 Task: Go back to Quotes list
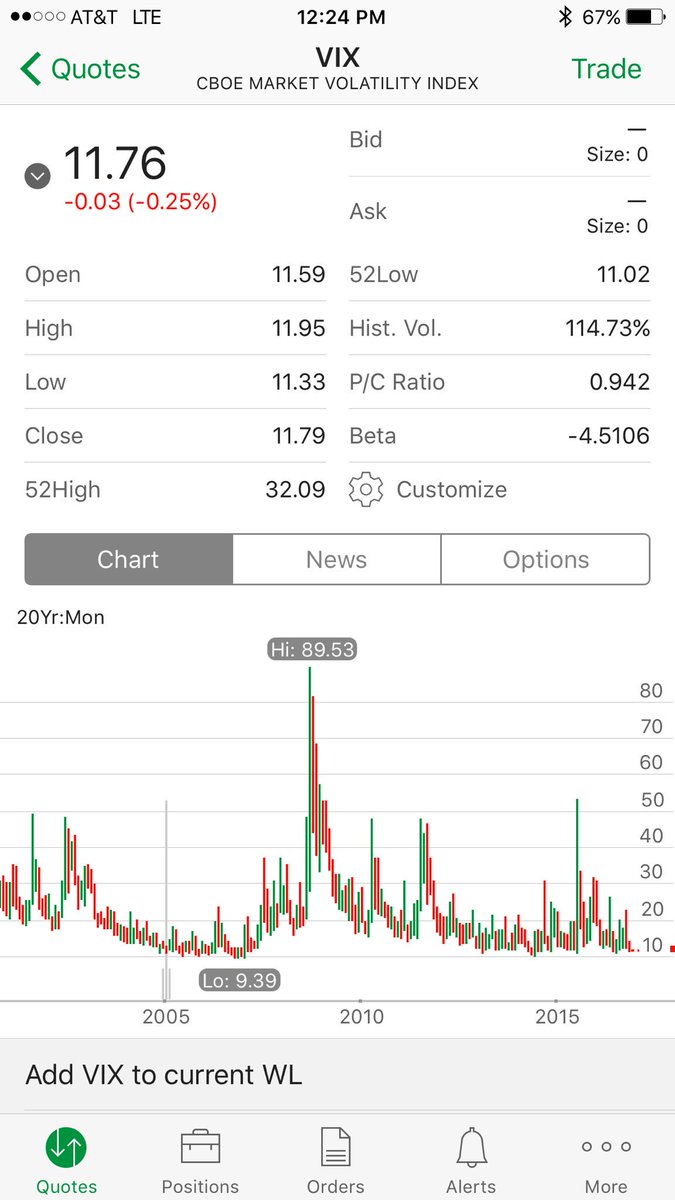[x=80, y=69]
